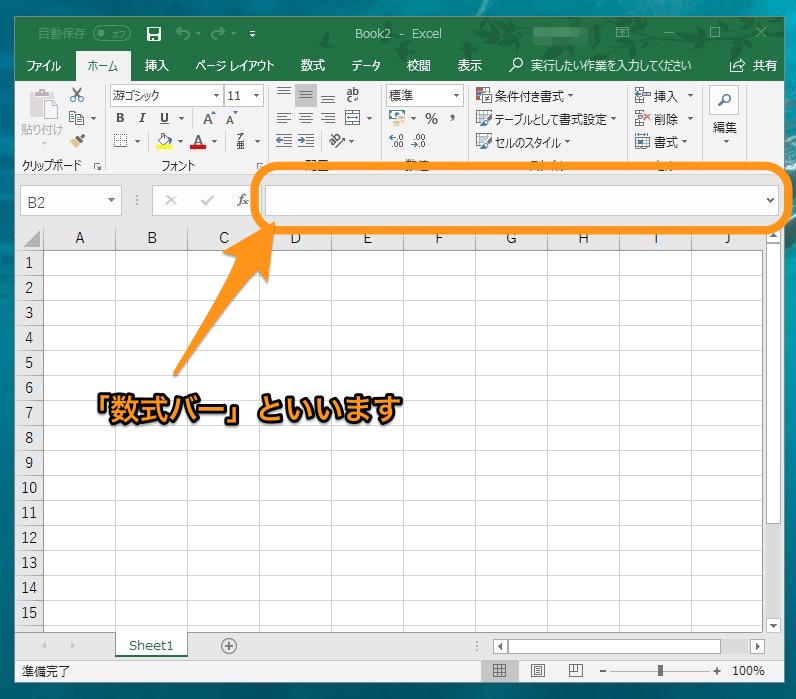Align text left
796x699 pixels.
pyautogui.click(x=284, y=118)
